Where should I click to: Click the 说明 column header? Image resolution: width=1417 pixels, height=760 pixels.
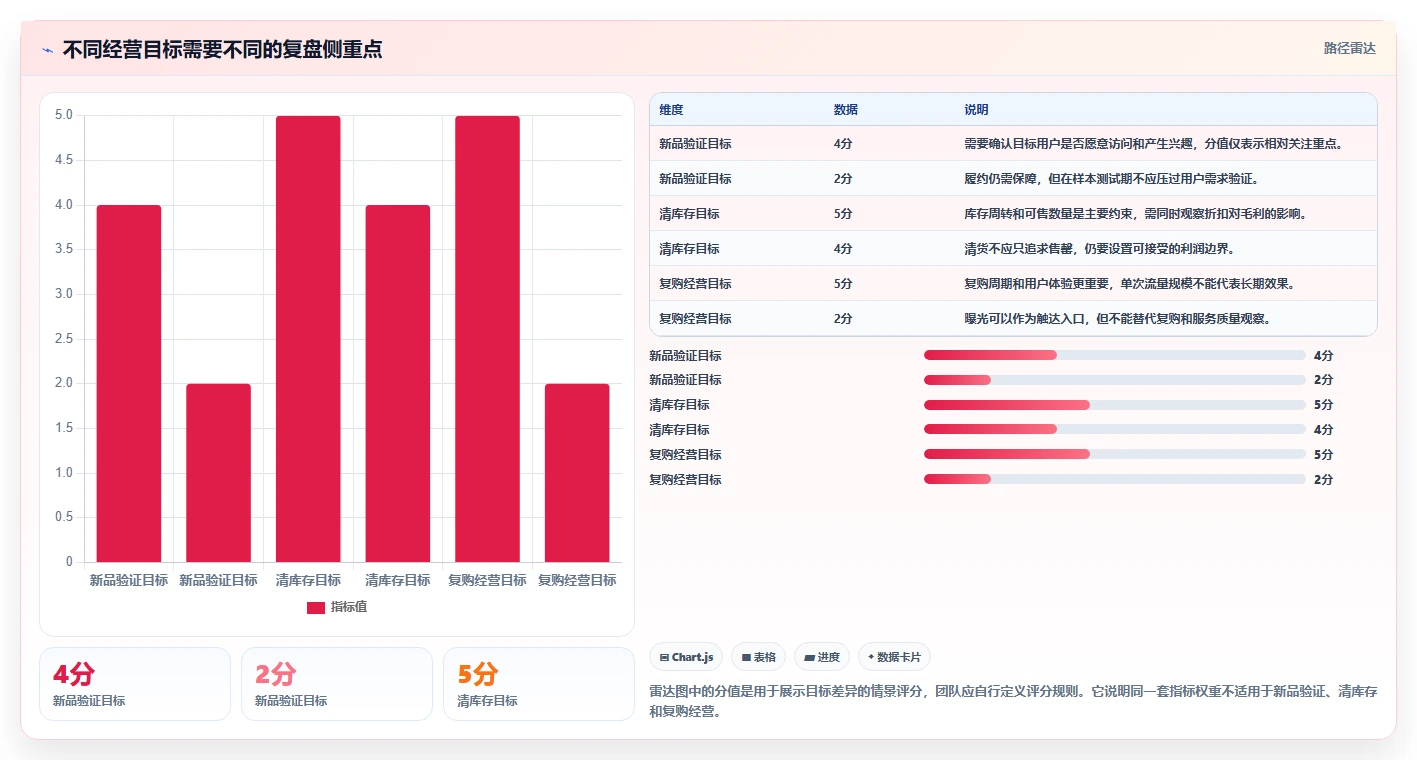(977, 110)
